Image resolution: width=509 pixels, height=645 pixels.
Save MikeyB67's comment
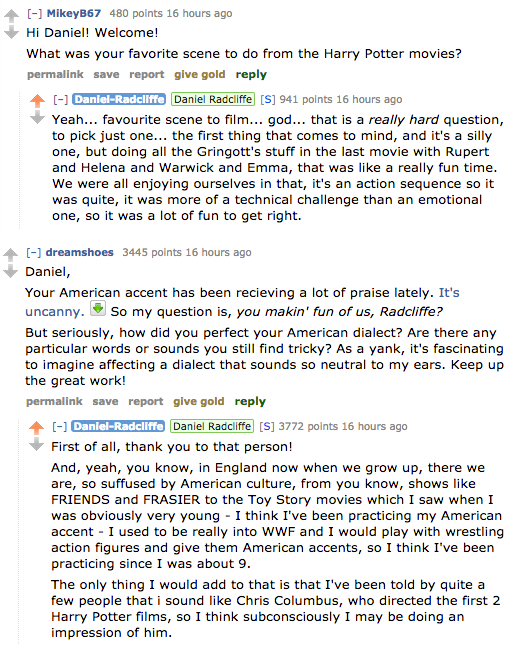click(x=106, y=74)
